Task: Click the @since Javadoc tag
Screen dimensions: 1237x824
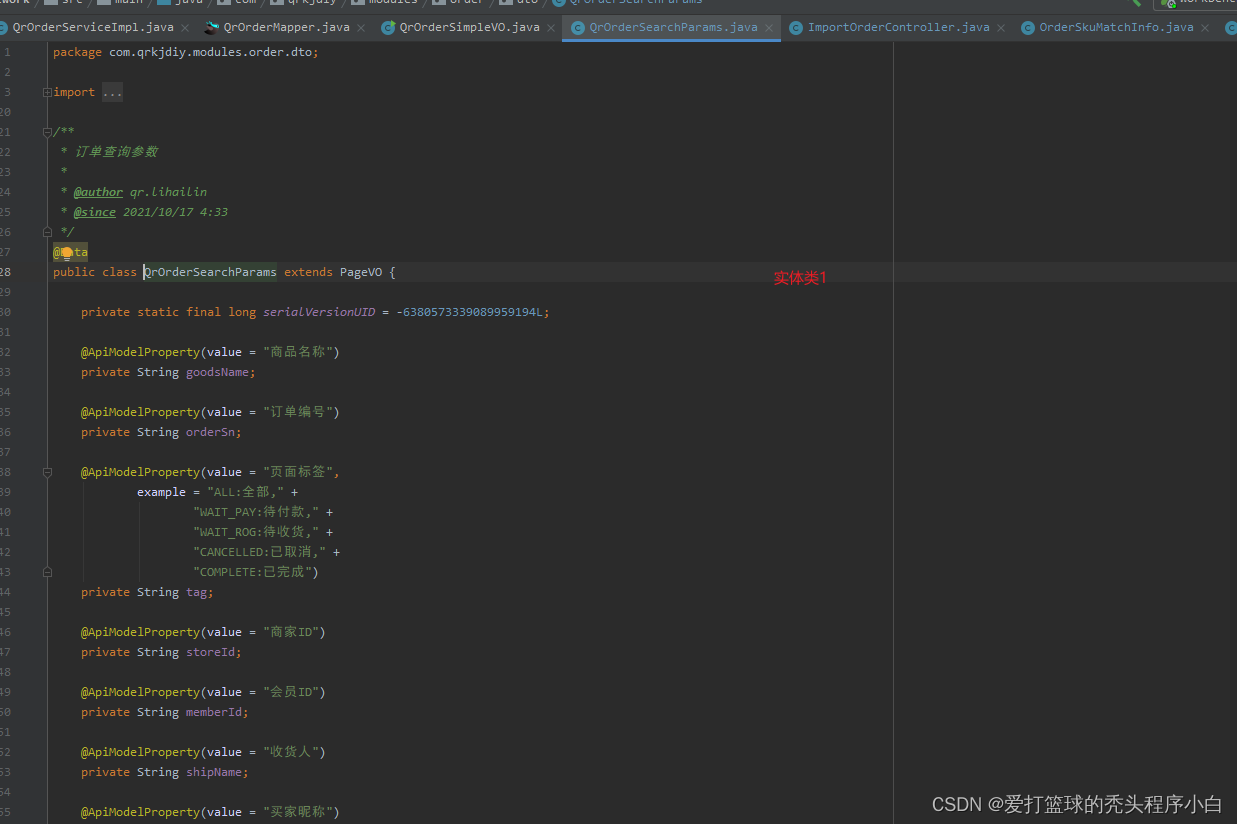Action: 95,212
